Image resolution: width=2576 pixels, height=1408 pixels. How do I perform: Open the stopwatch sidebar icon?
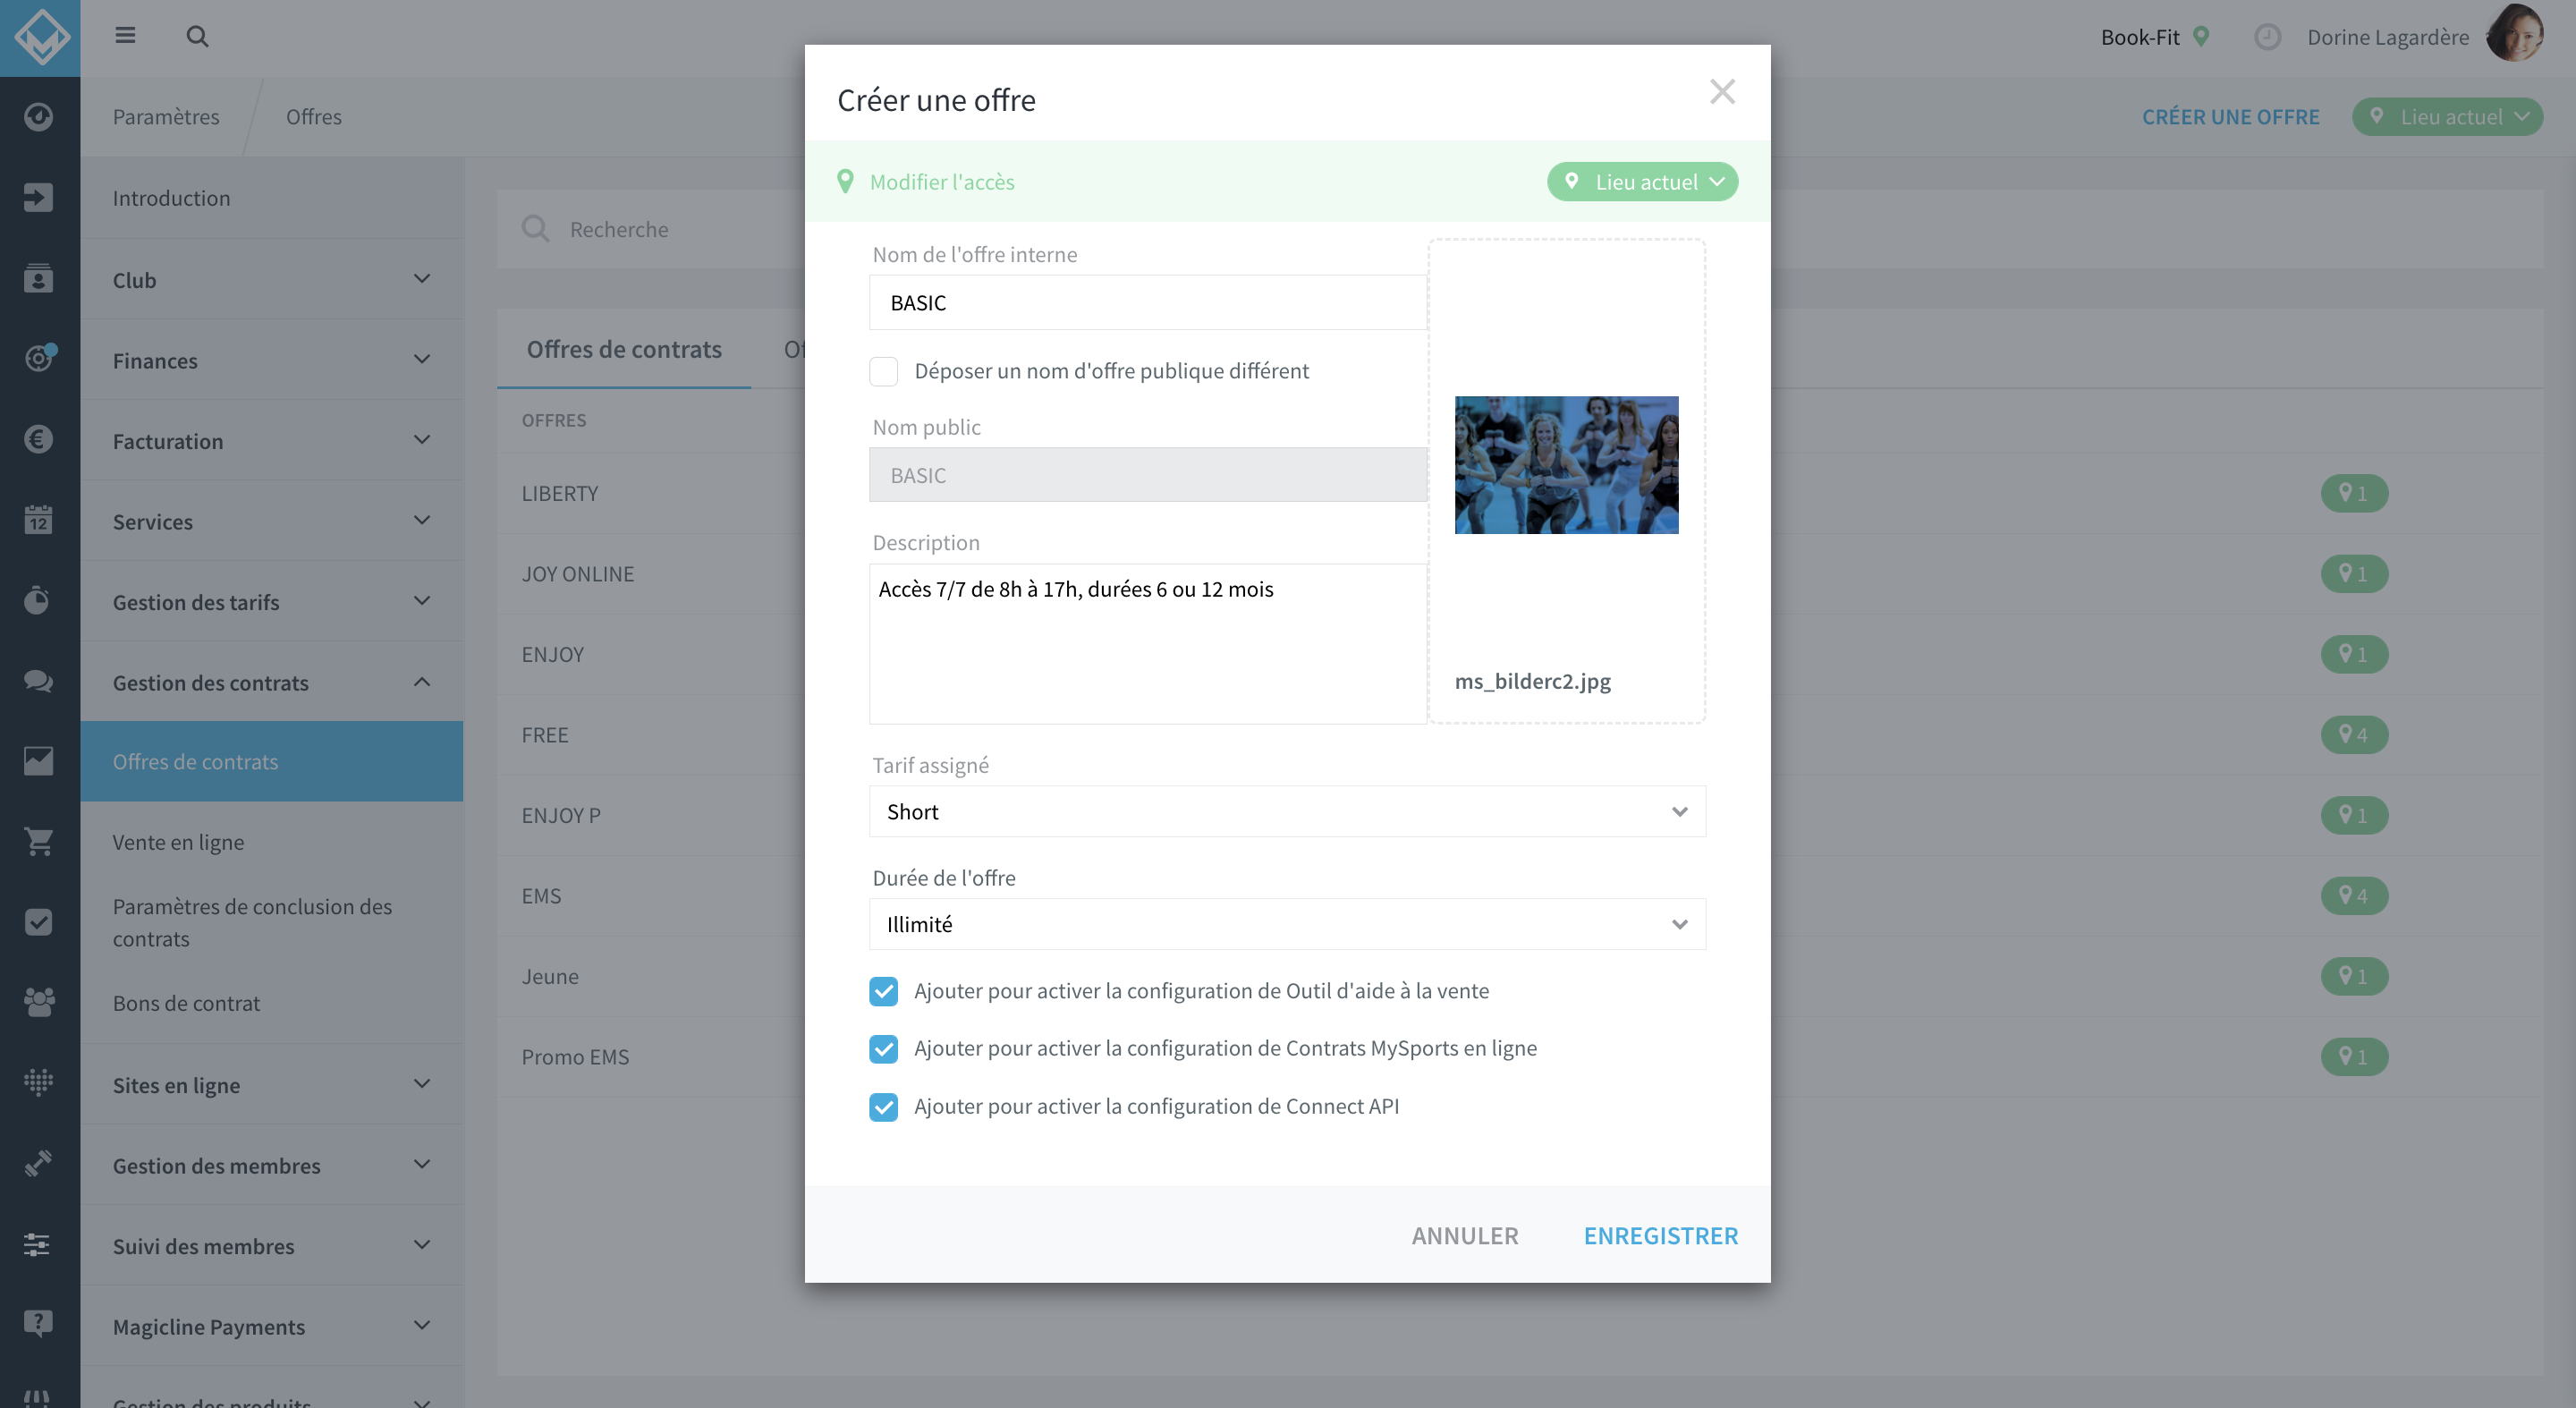click(38, 599)
